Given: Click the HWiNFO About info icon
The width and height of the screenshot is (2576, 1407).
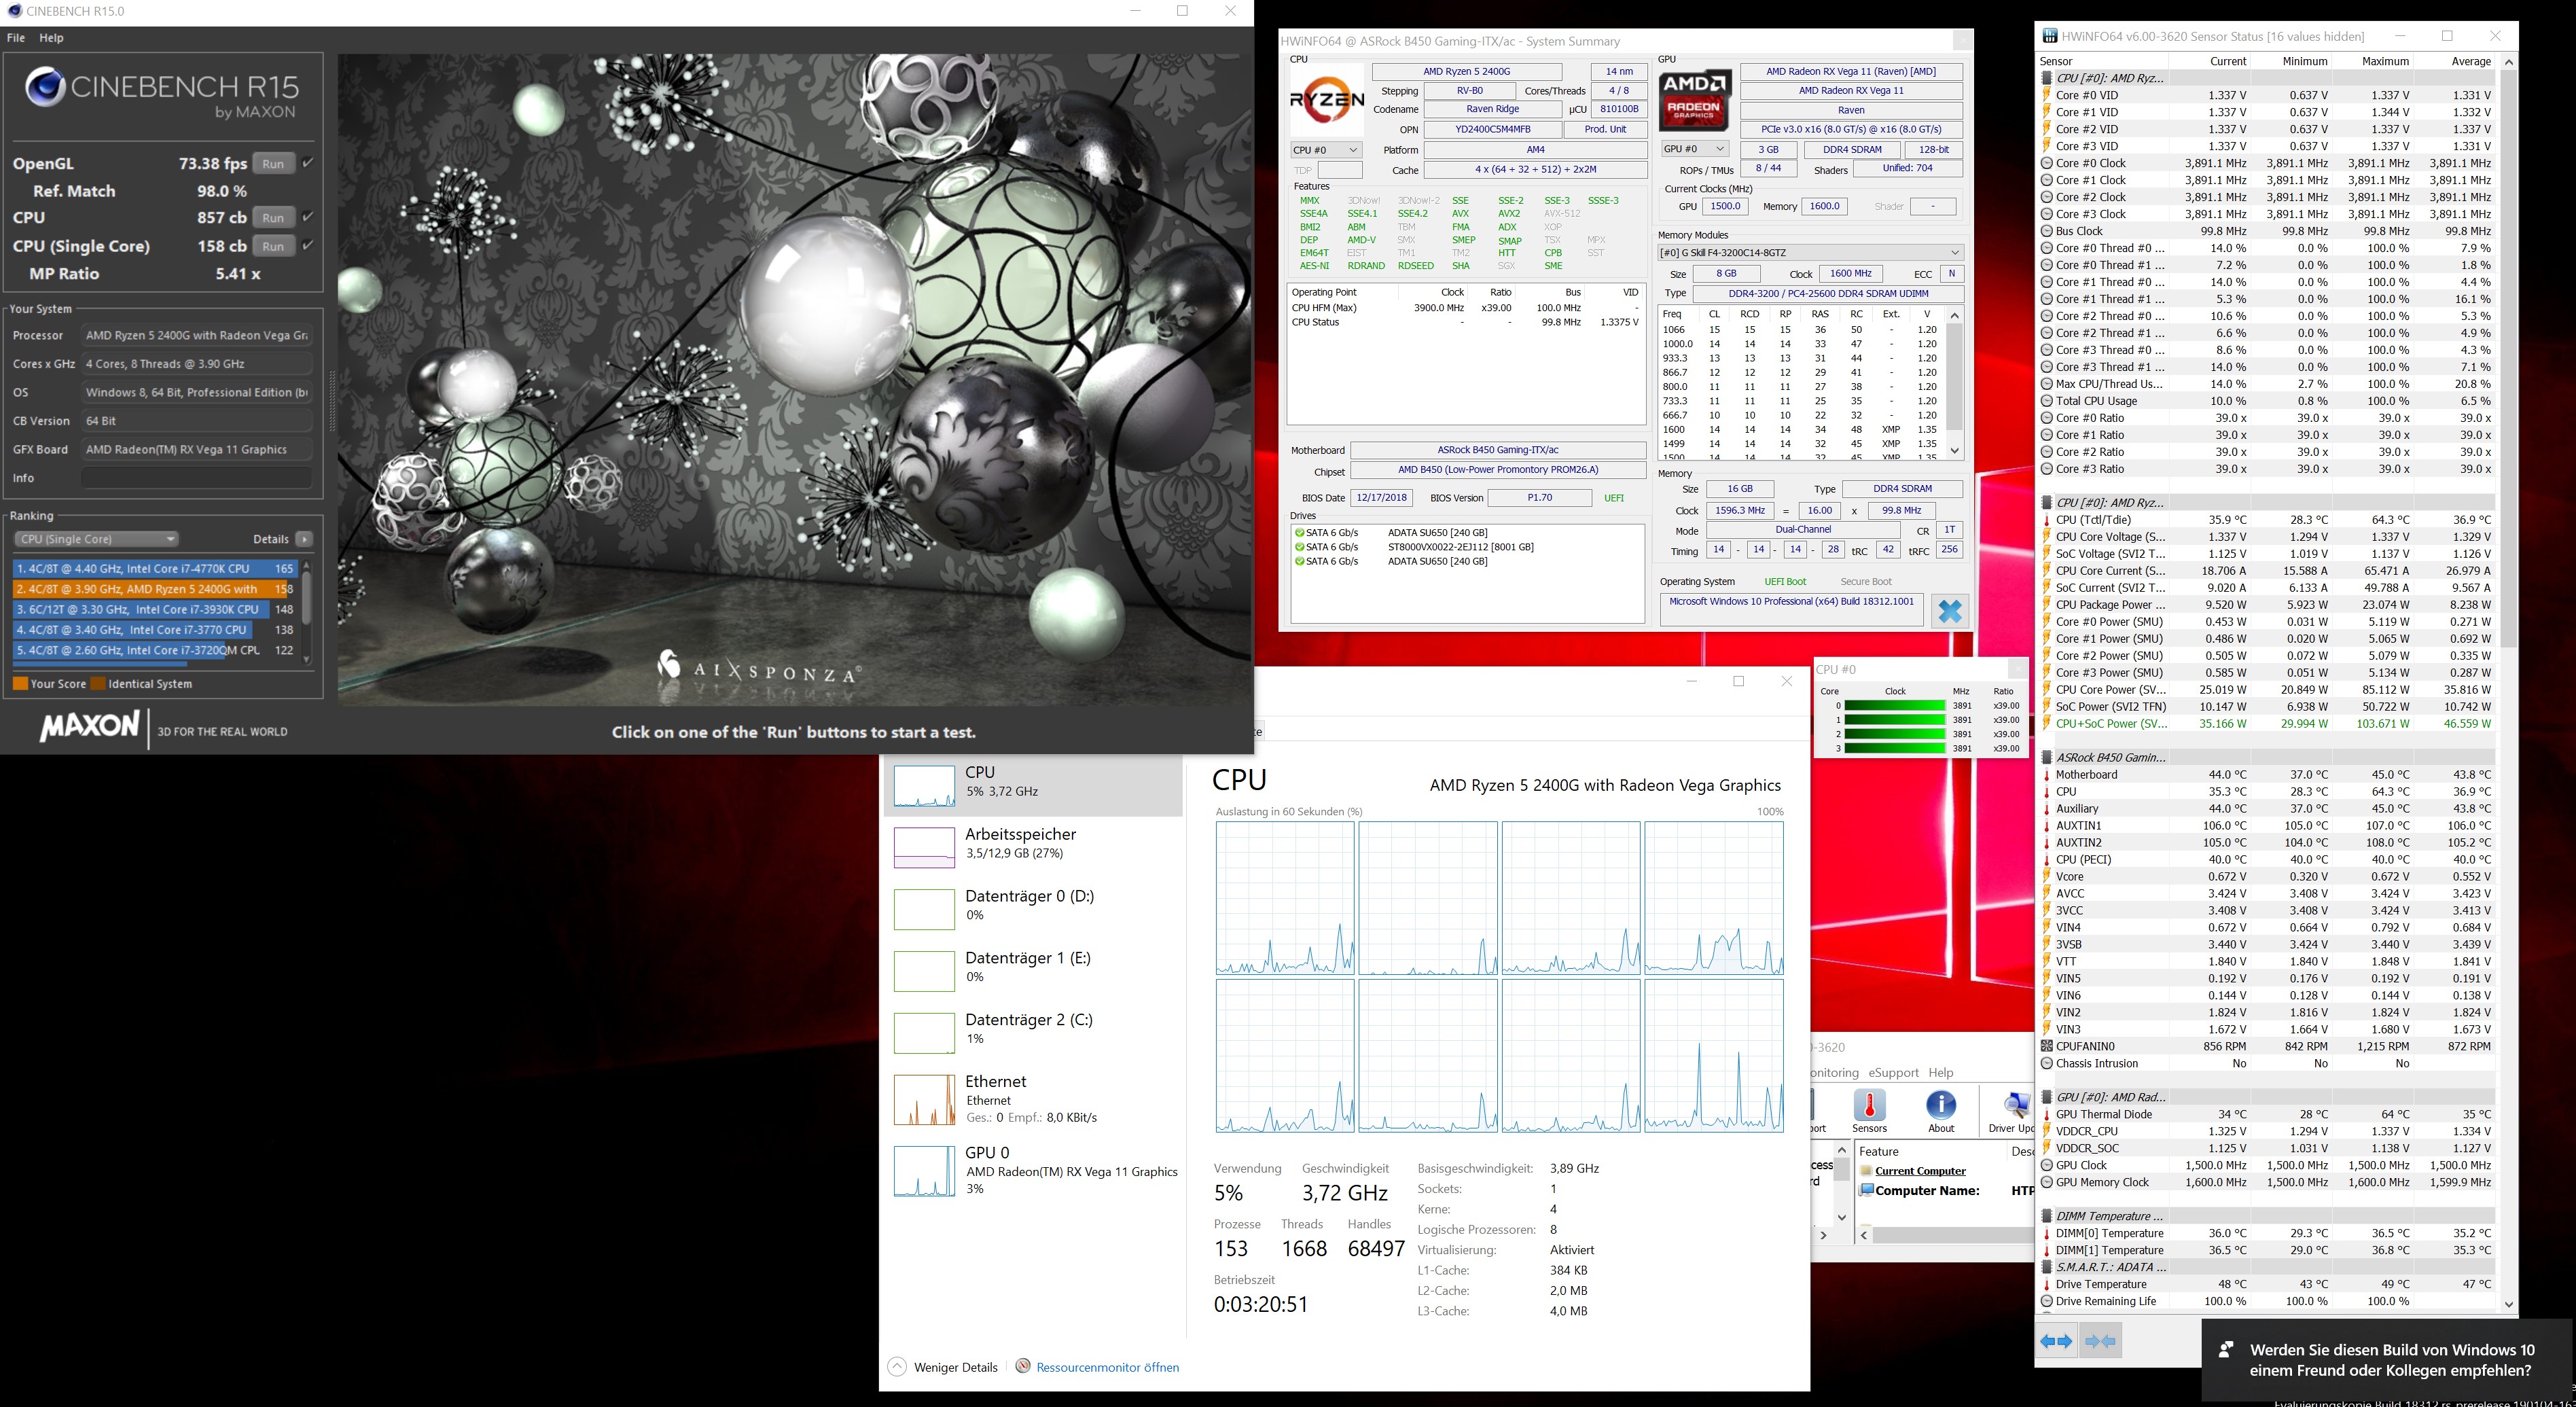Looking at the screenshot, I should pyautogui.click(x=1941, y=1106).
